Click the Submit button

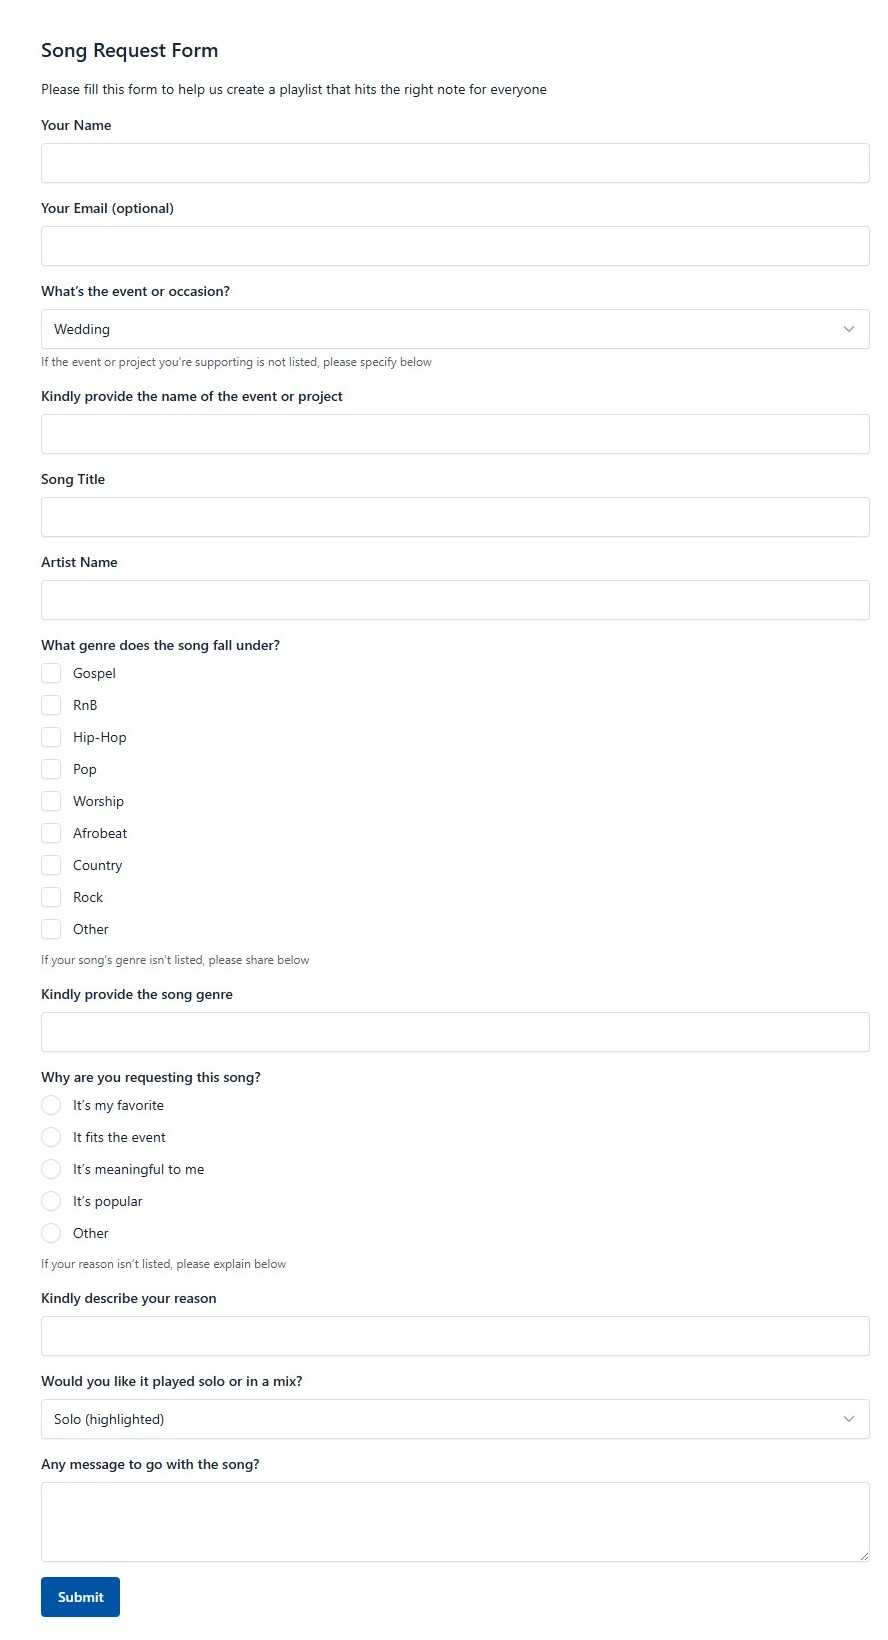(x=80, y=1597)
